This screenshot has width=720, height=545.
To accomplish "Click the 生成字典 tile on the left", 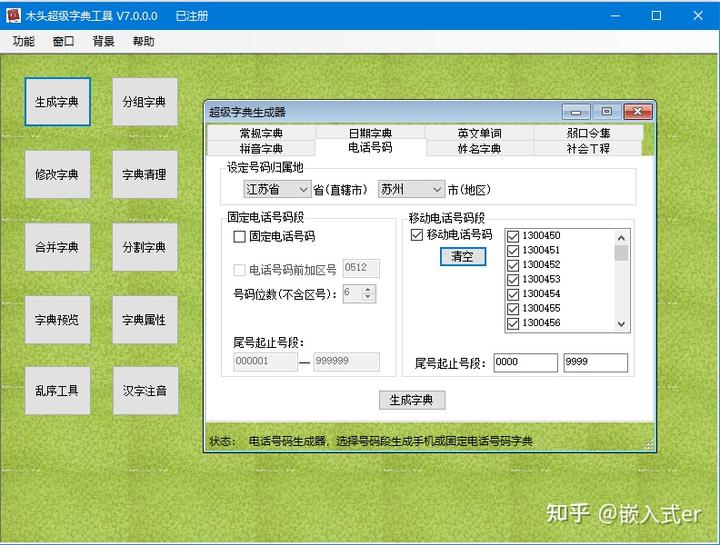I will point(57,101).
